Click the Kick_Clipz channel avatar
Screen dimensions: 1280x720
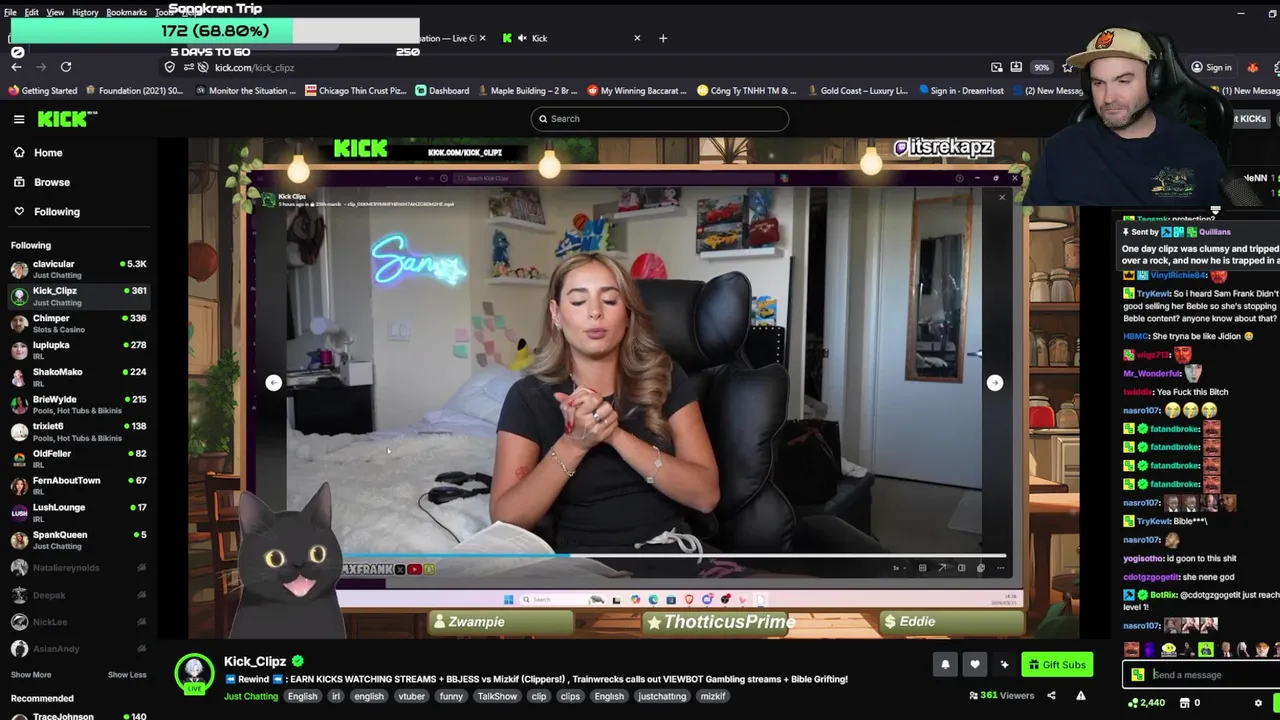tap(194, 673)
